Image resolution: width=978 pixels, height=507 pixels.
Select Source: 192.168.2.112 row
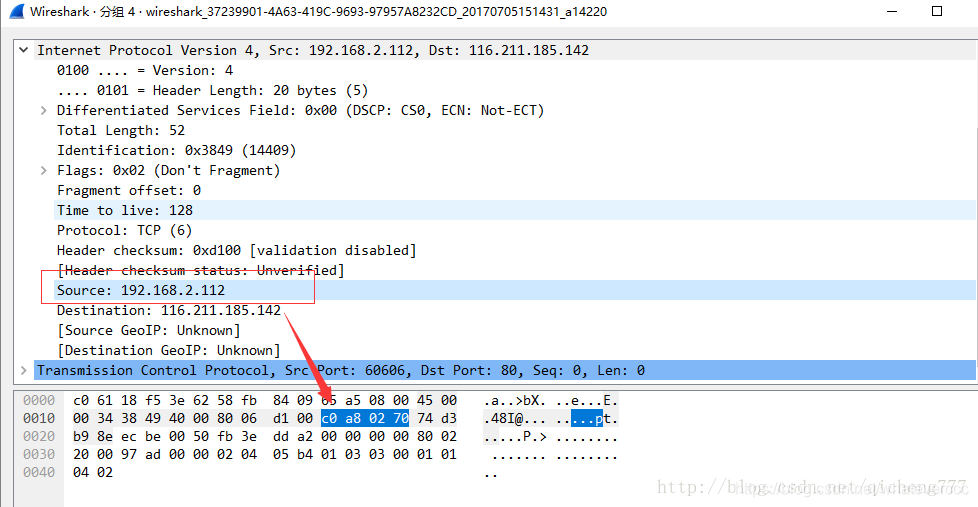tap(515, 290)
